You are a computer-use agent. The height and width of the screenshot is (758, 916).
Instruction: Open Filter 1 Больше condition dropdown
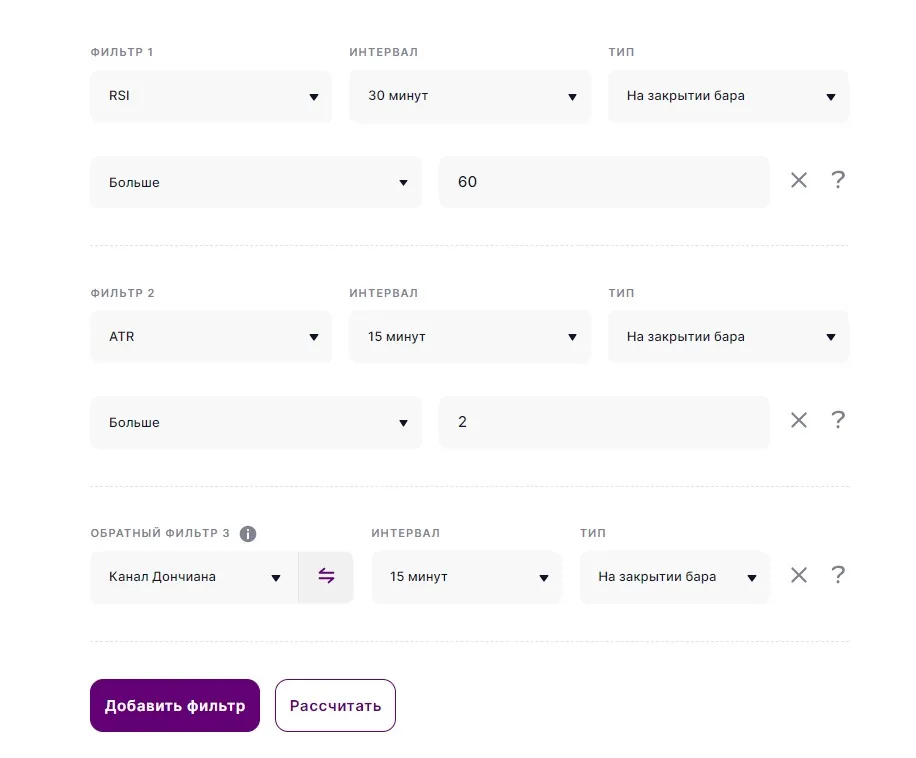(255, 183)
